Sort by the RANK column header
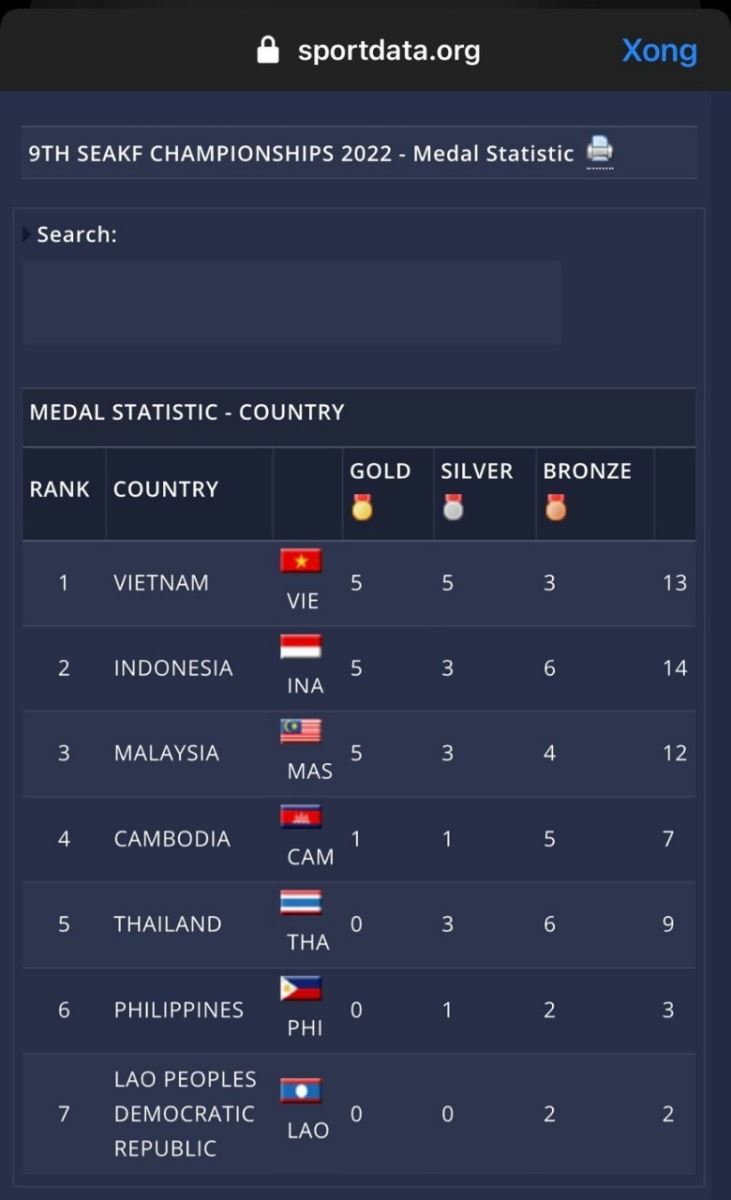The image size is (731, 1200). pos(60,489)
